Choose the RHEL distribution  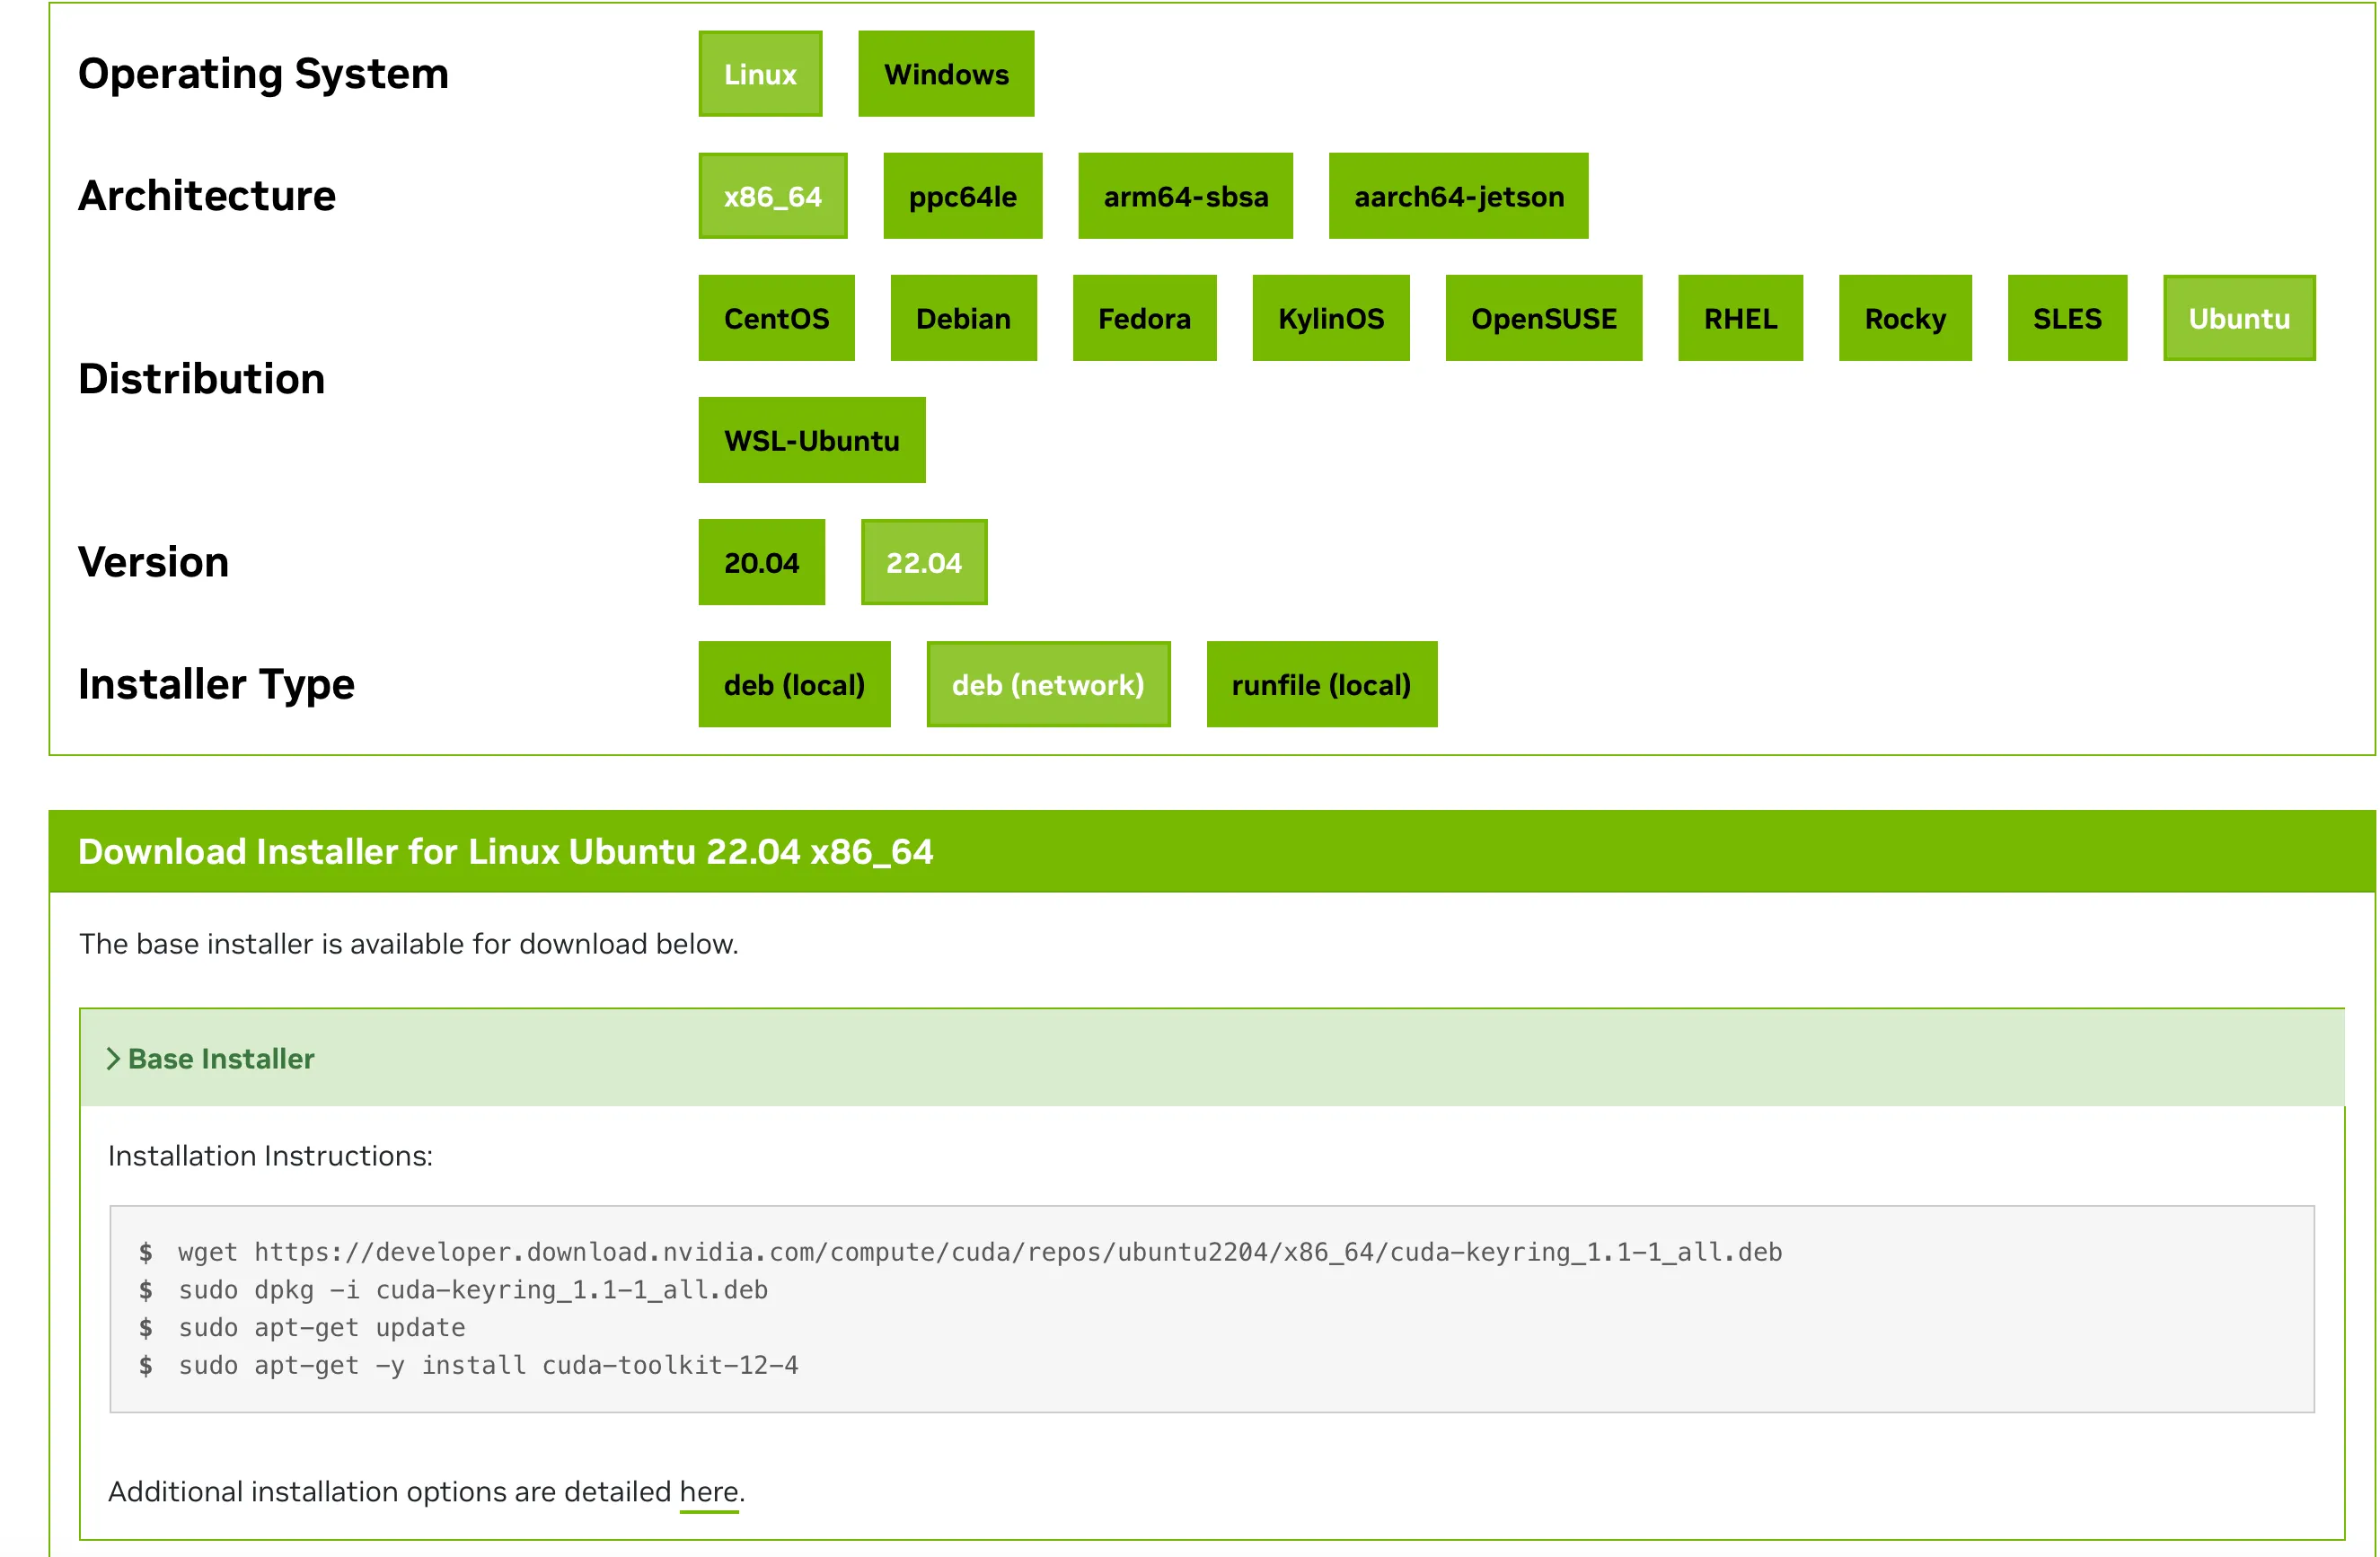click(x=1740, y=318)
